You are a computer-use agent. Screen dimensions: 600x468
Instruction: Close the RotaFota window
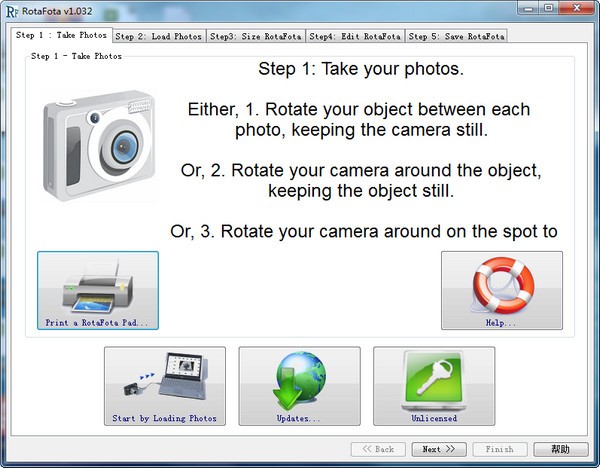click(577, 8)
